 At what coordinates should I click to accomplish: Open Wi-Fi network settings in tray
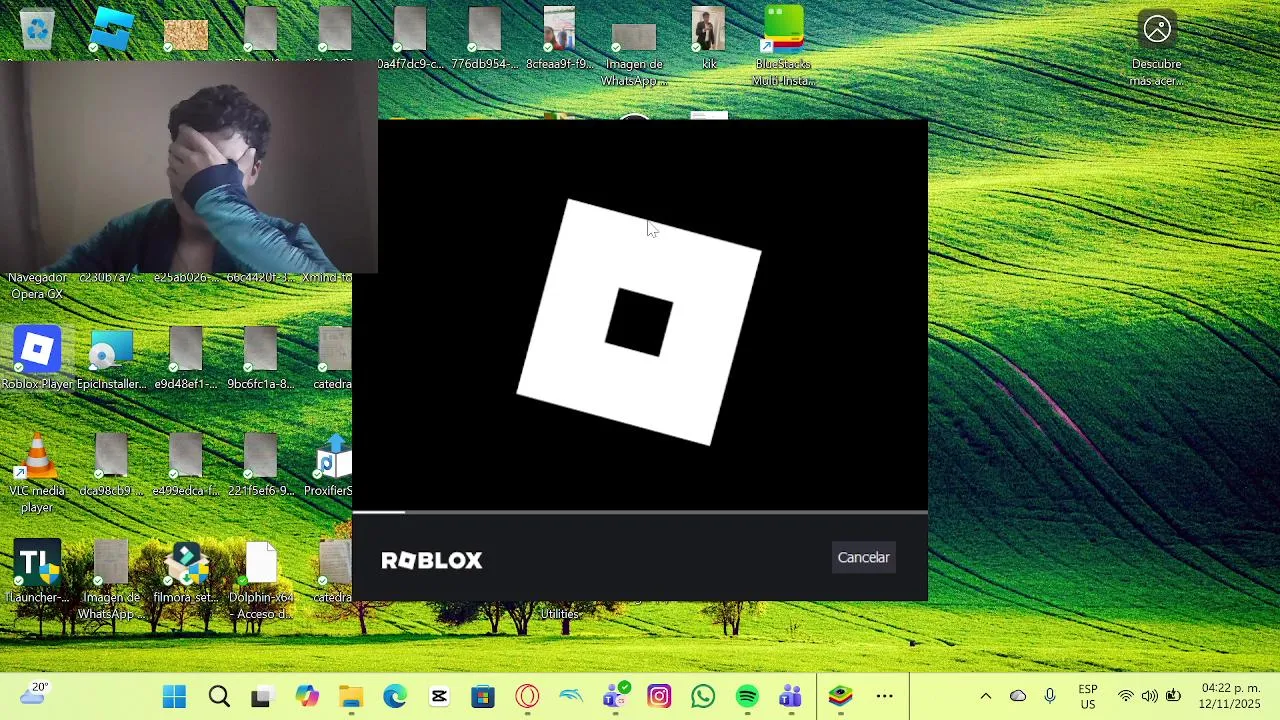[x=1126, y=696]
